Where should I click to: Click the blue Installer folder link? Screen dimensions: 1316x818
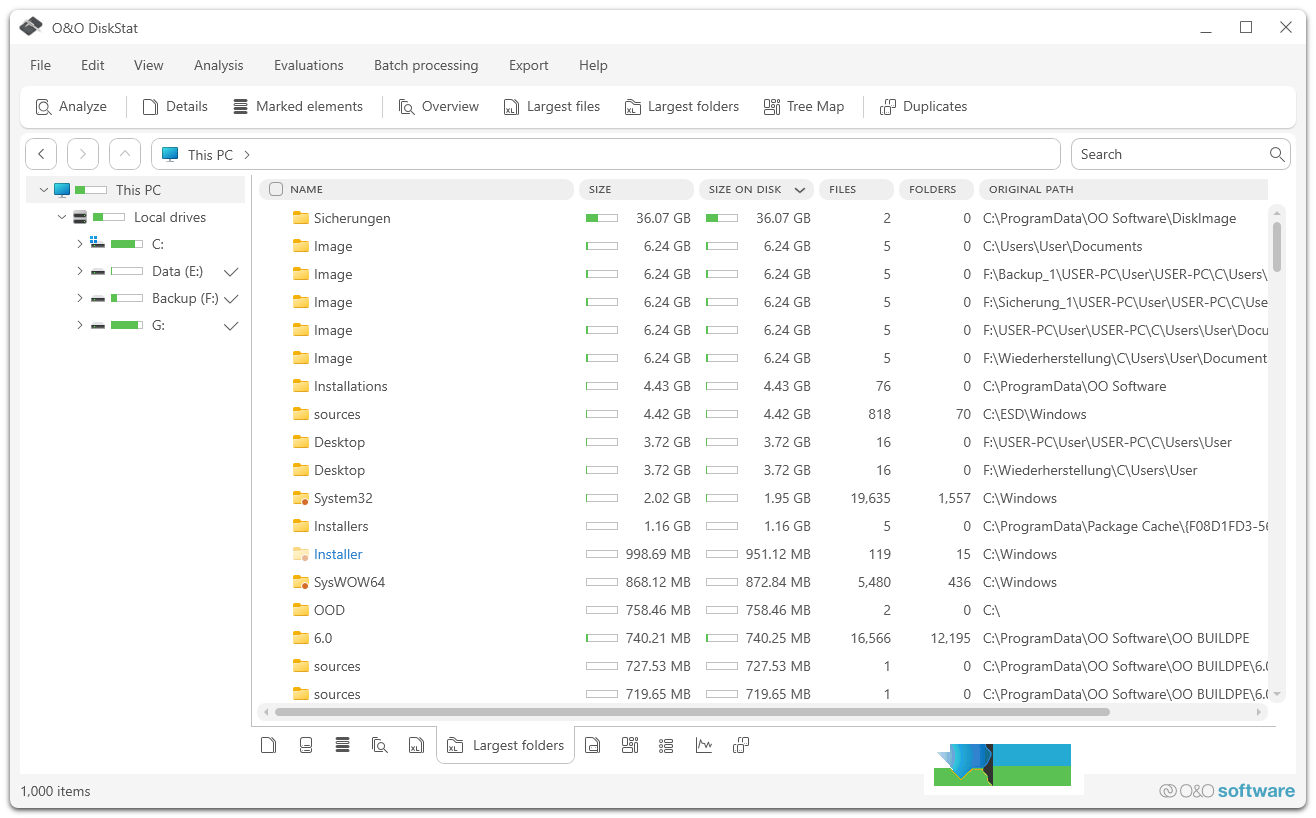point(338,554)
